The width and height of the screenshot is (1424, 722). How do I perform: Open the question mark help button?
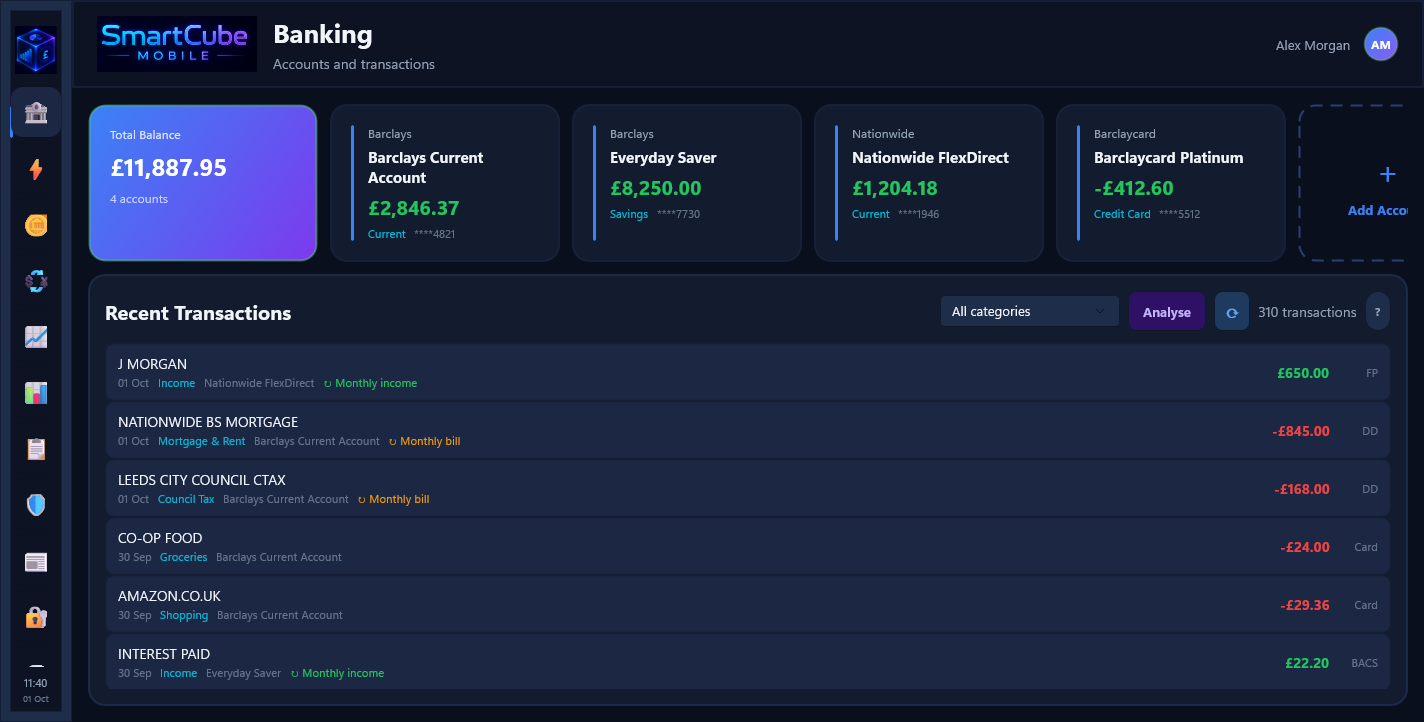point(1377,312)
